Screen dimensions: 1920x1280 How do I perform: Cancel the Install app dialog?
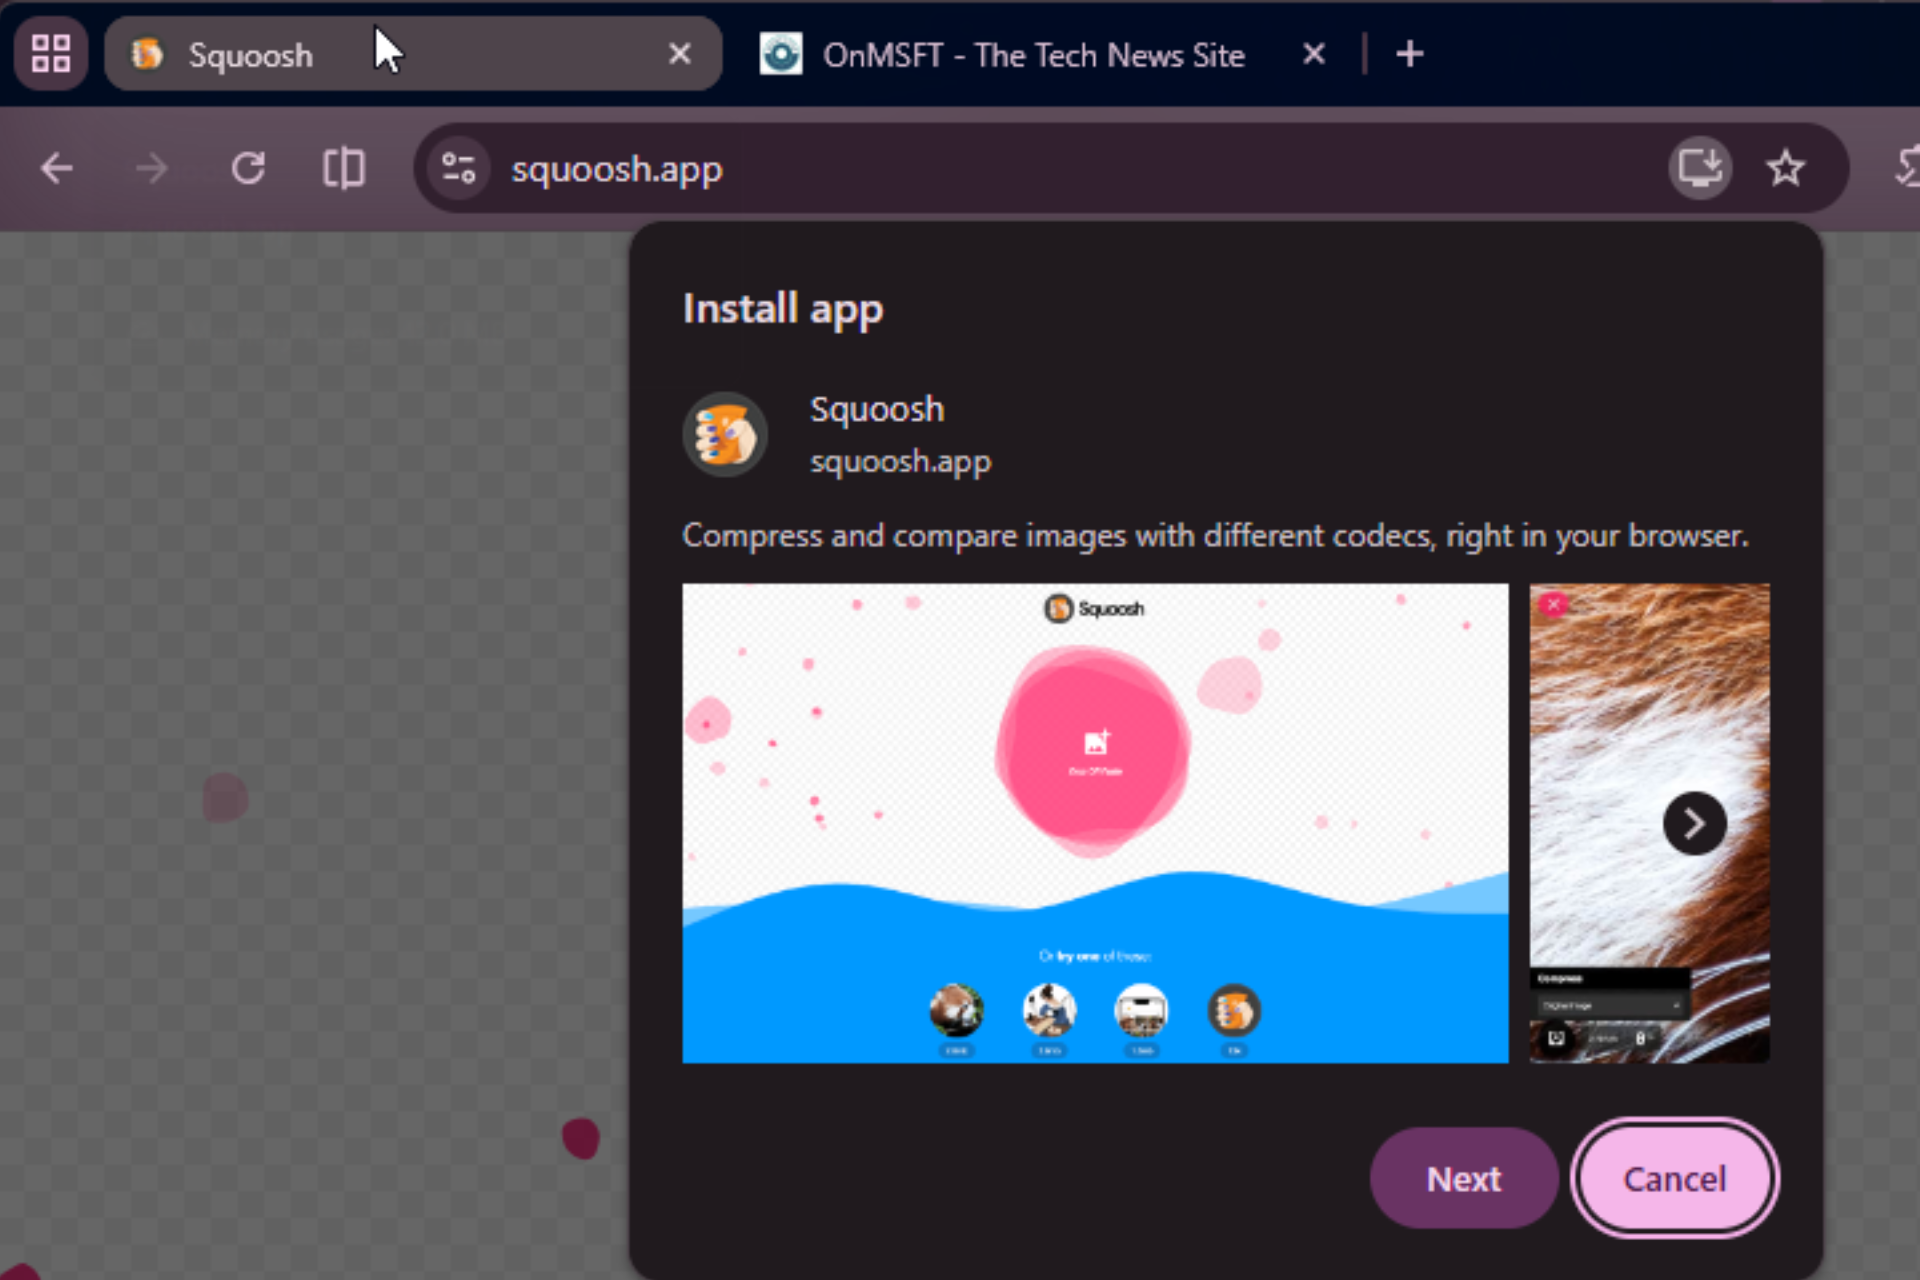[x=1674, y=1179]
